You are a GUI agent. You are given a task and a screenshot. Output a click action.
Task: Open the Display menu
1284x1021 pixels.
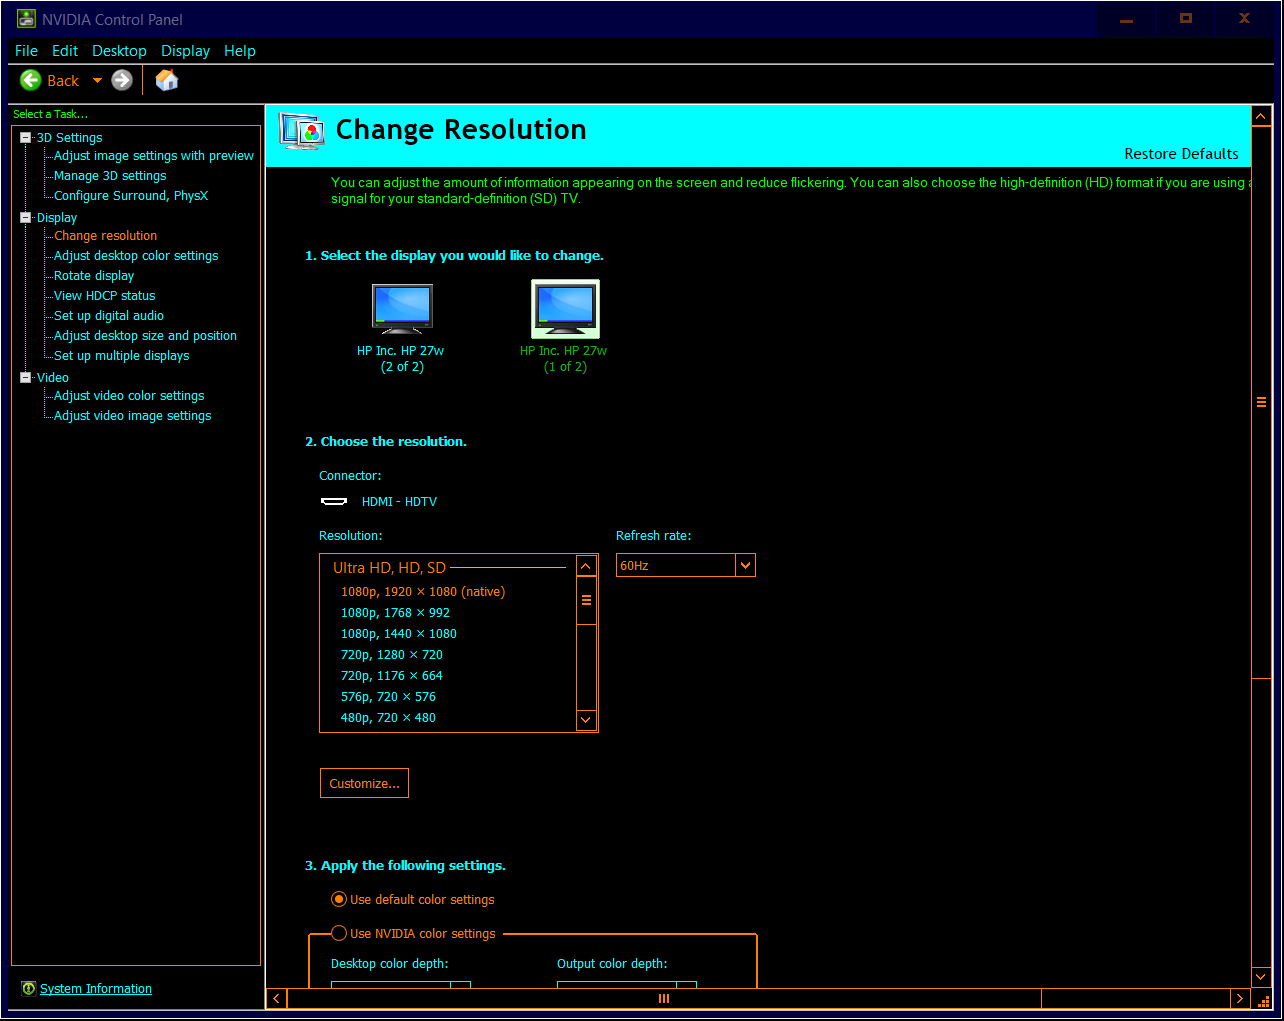click(185, 51)
